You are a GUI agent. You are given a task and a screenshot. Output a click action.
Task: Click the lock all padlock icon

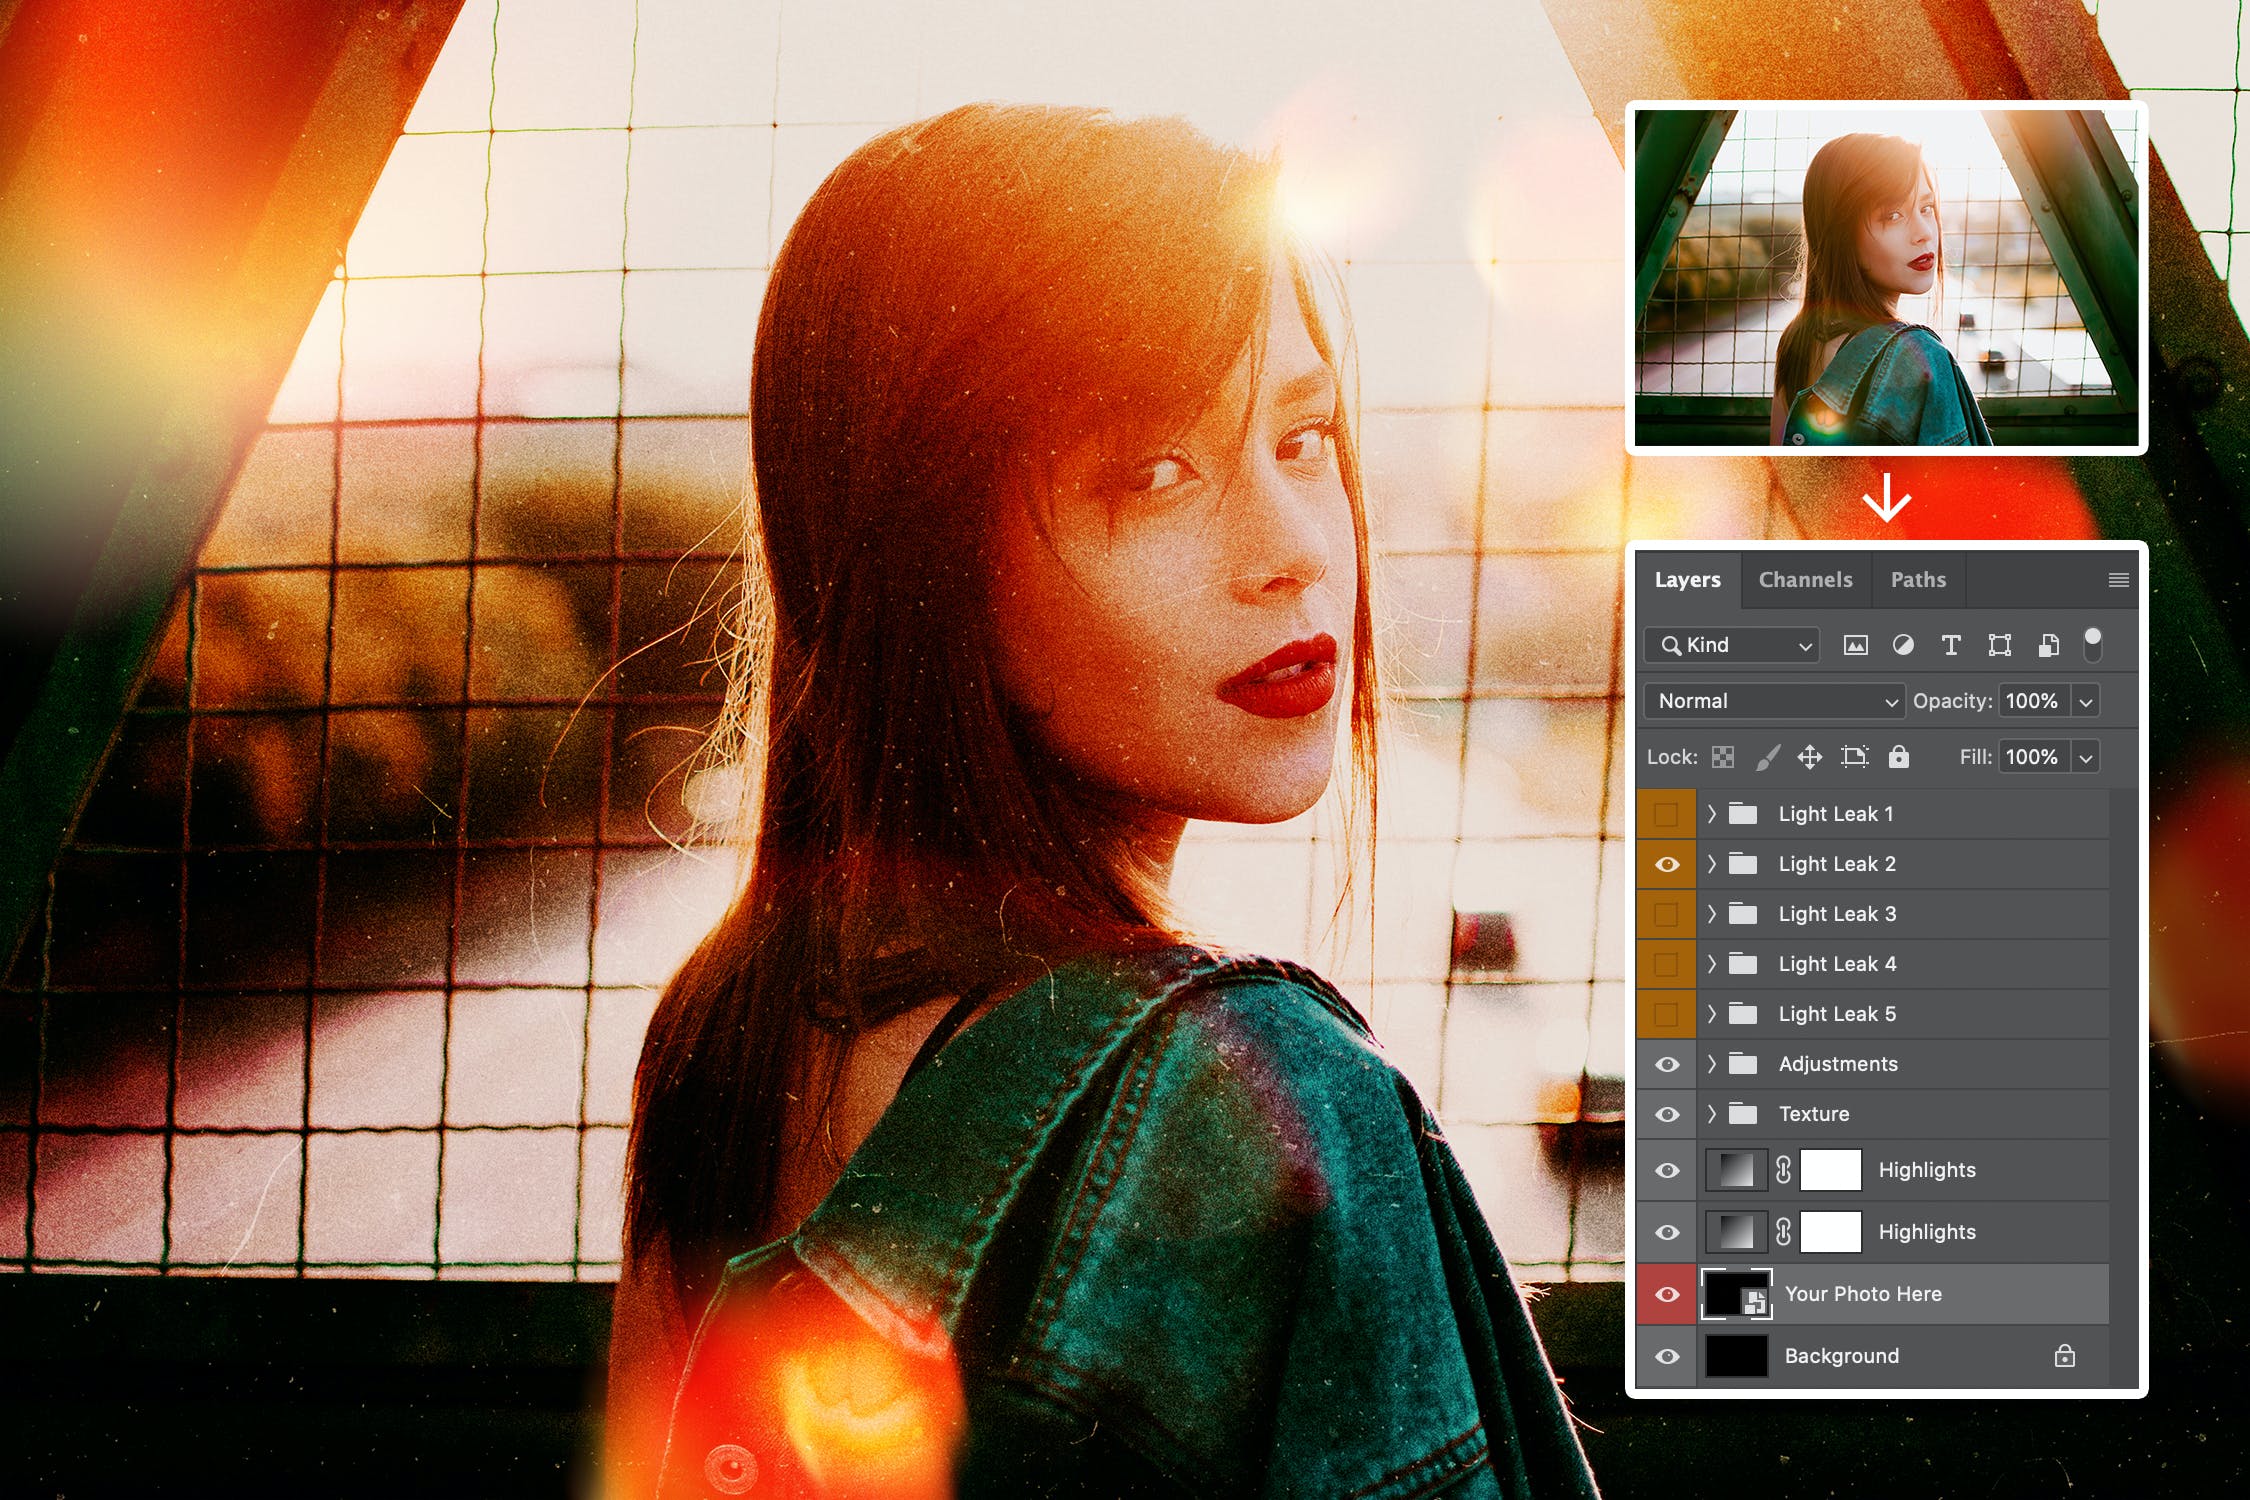1898,757
